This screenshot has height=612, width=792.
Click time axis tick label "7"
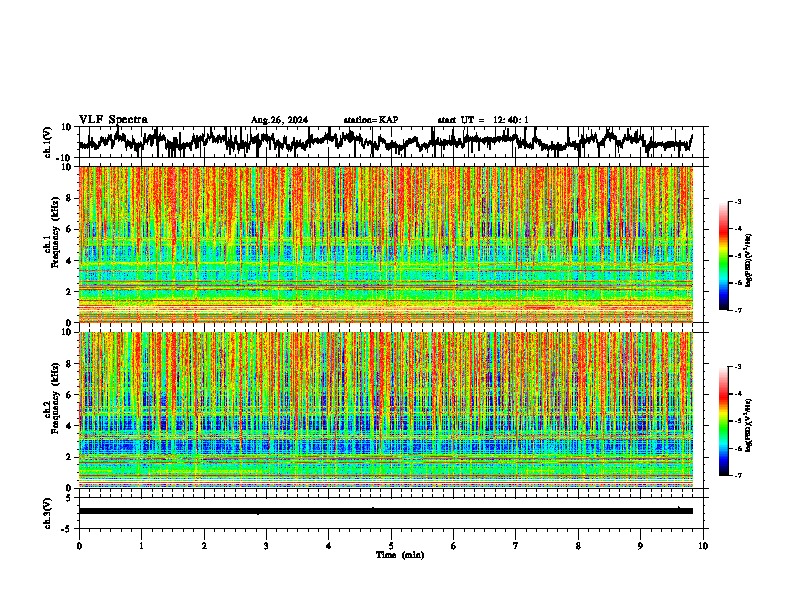coord(516,546)
